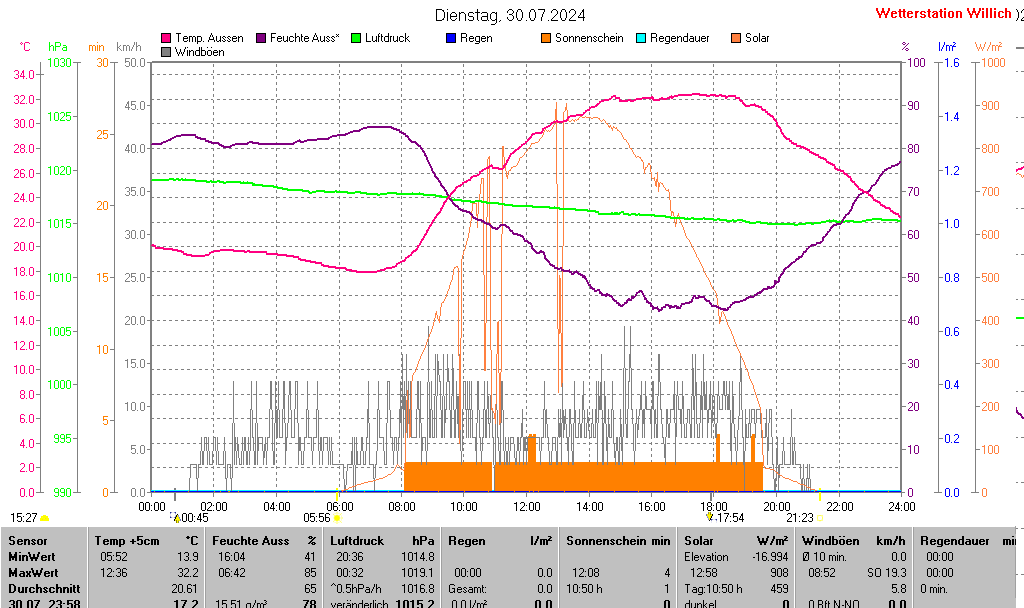Click the 10:50 h sunshine duration

[584, 588]
